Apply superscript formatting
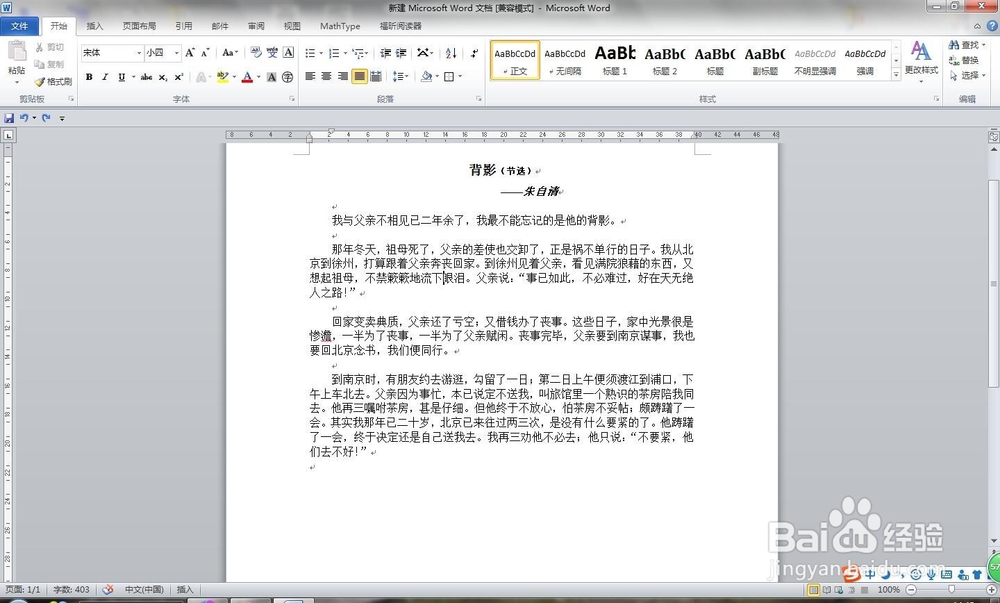The height and width of the screenshot is (603, 1000). point(179,77)
